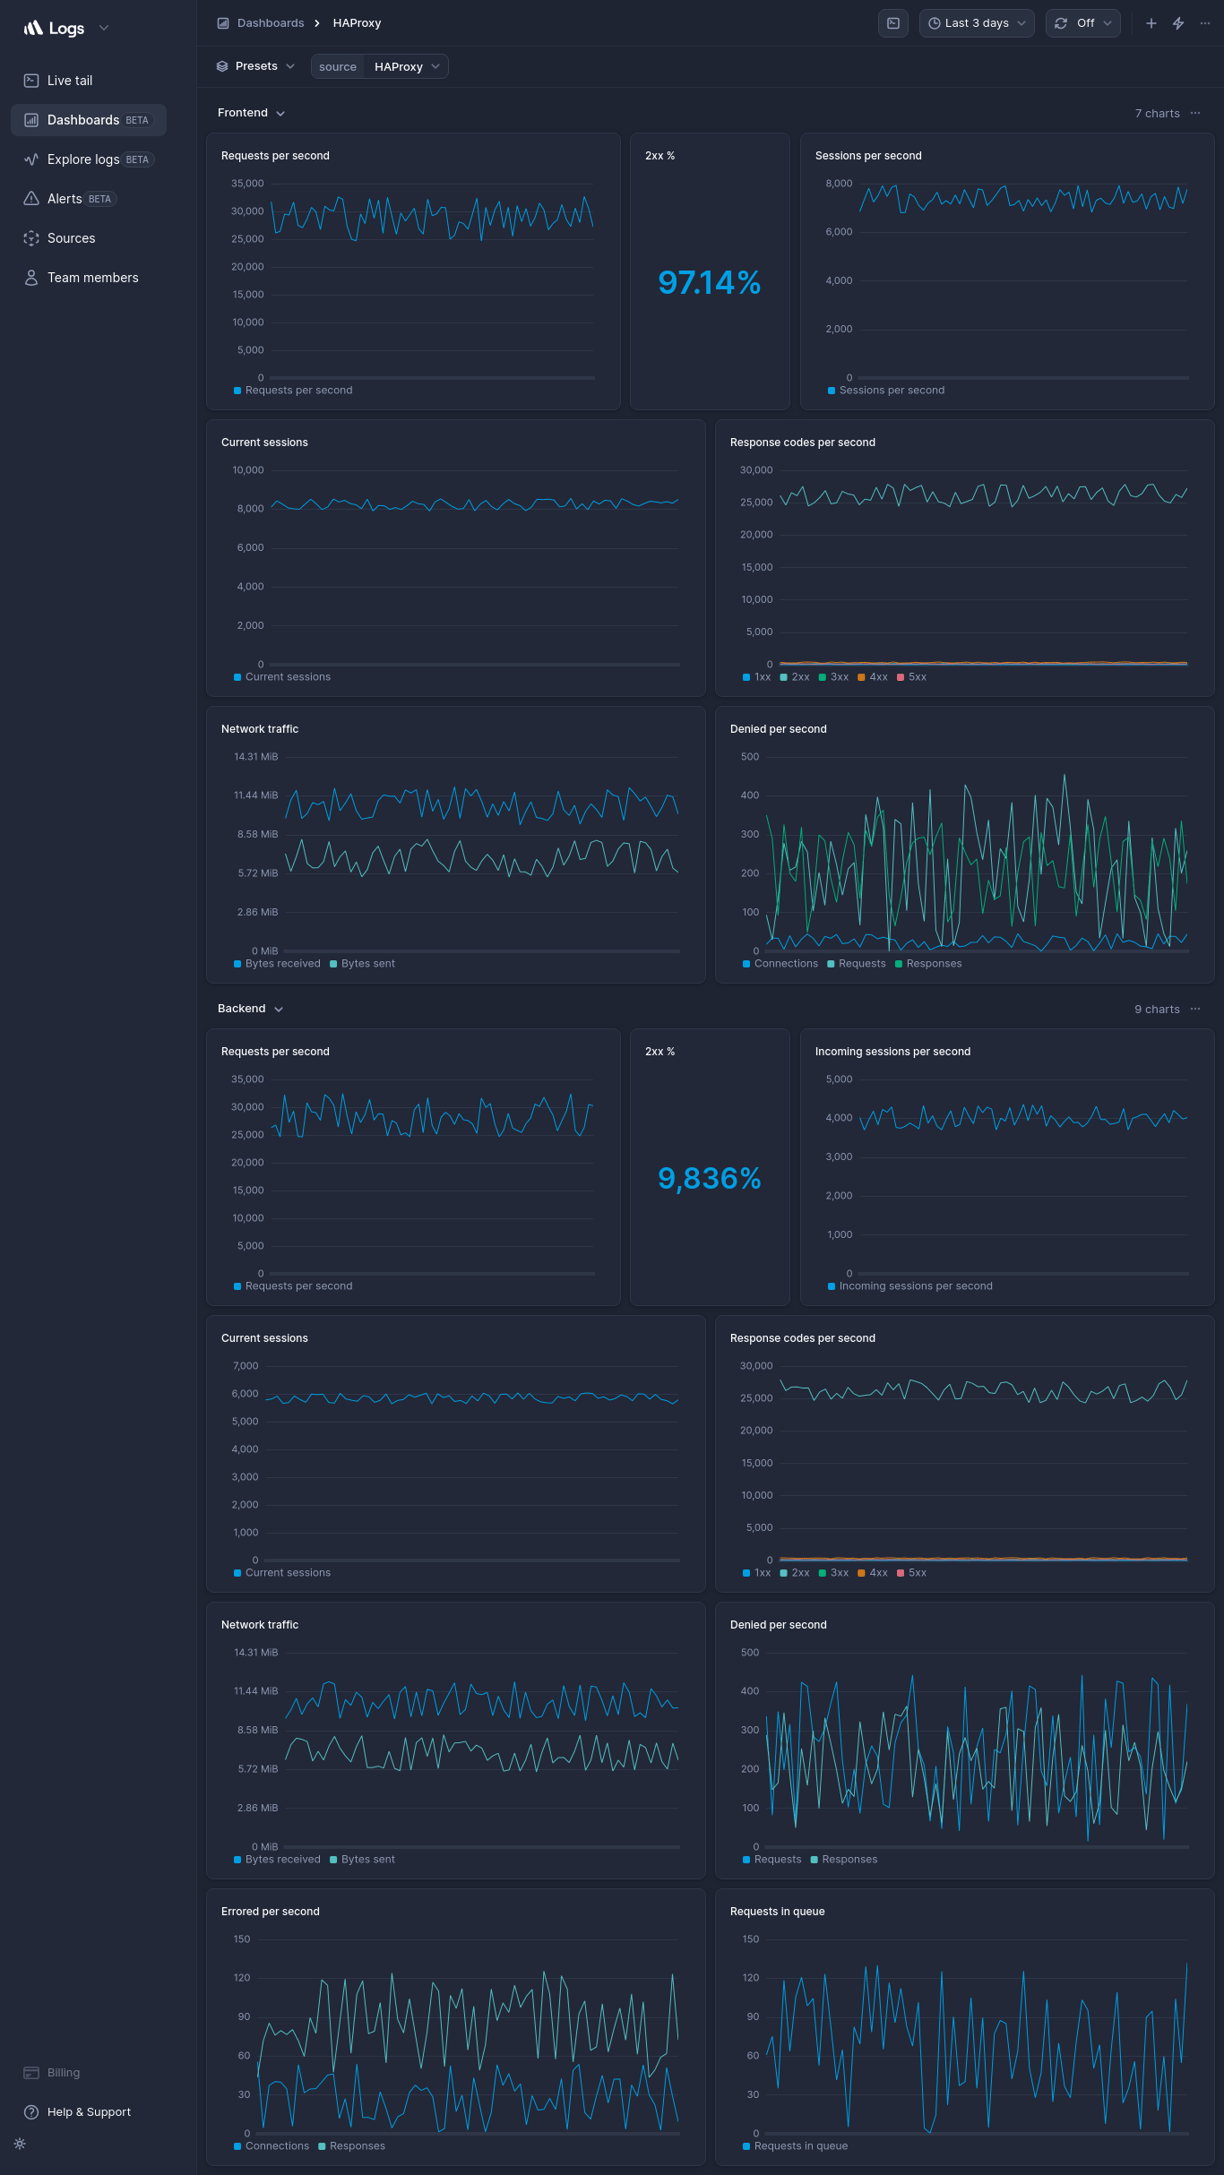Click the Logs logo icon
Screen dimensions: 1224x2175
(33, 28)
